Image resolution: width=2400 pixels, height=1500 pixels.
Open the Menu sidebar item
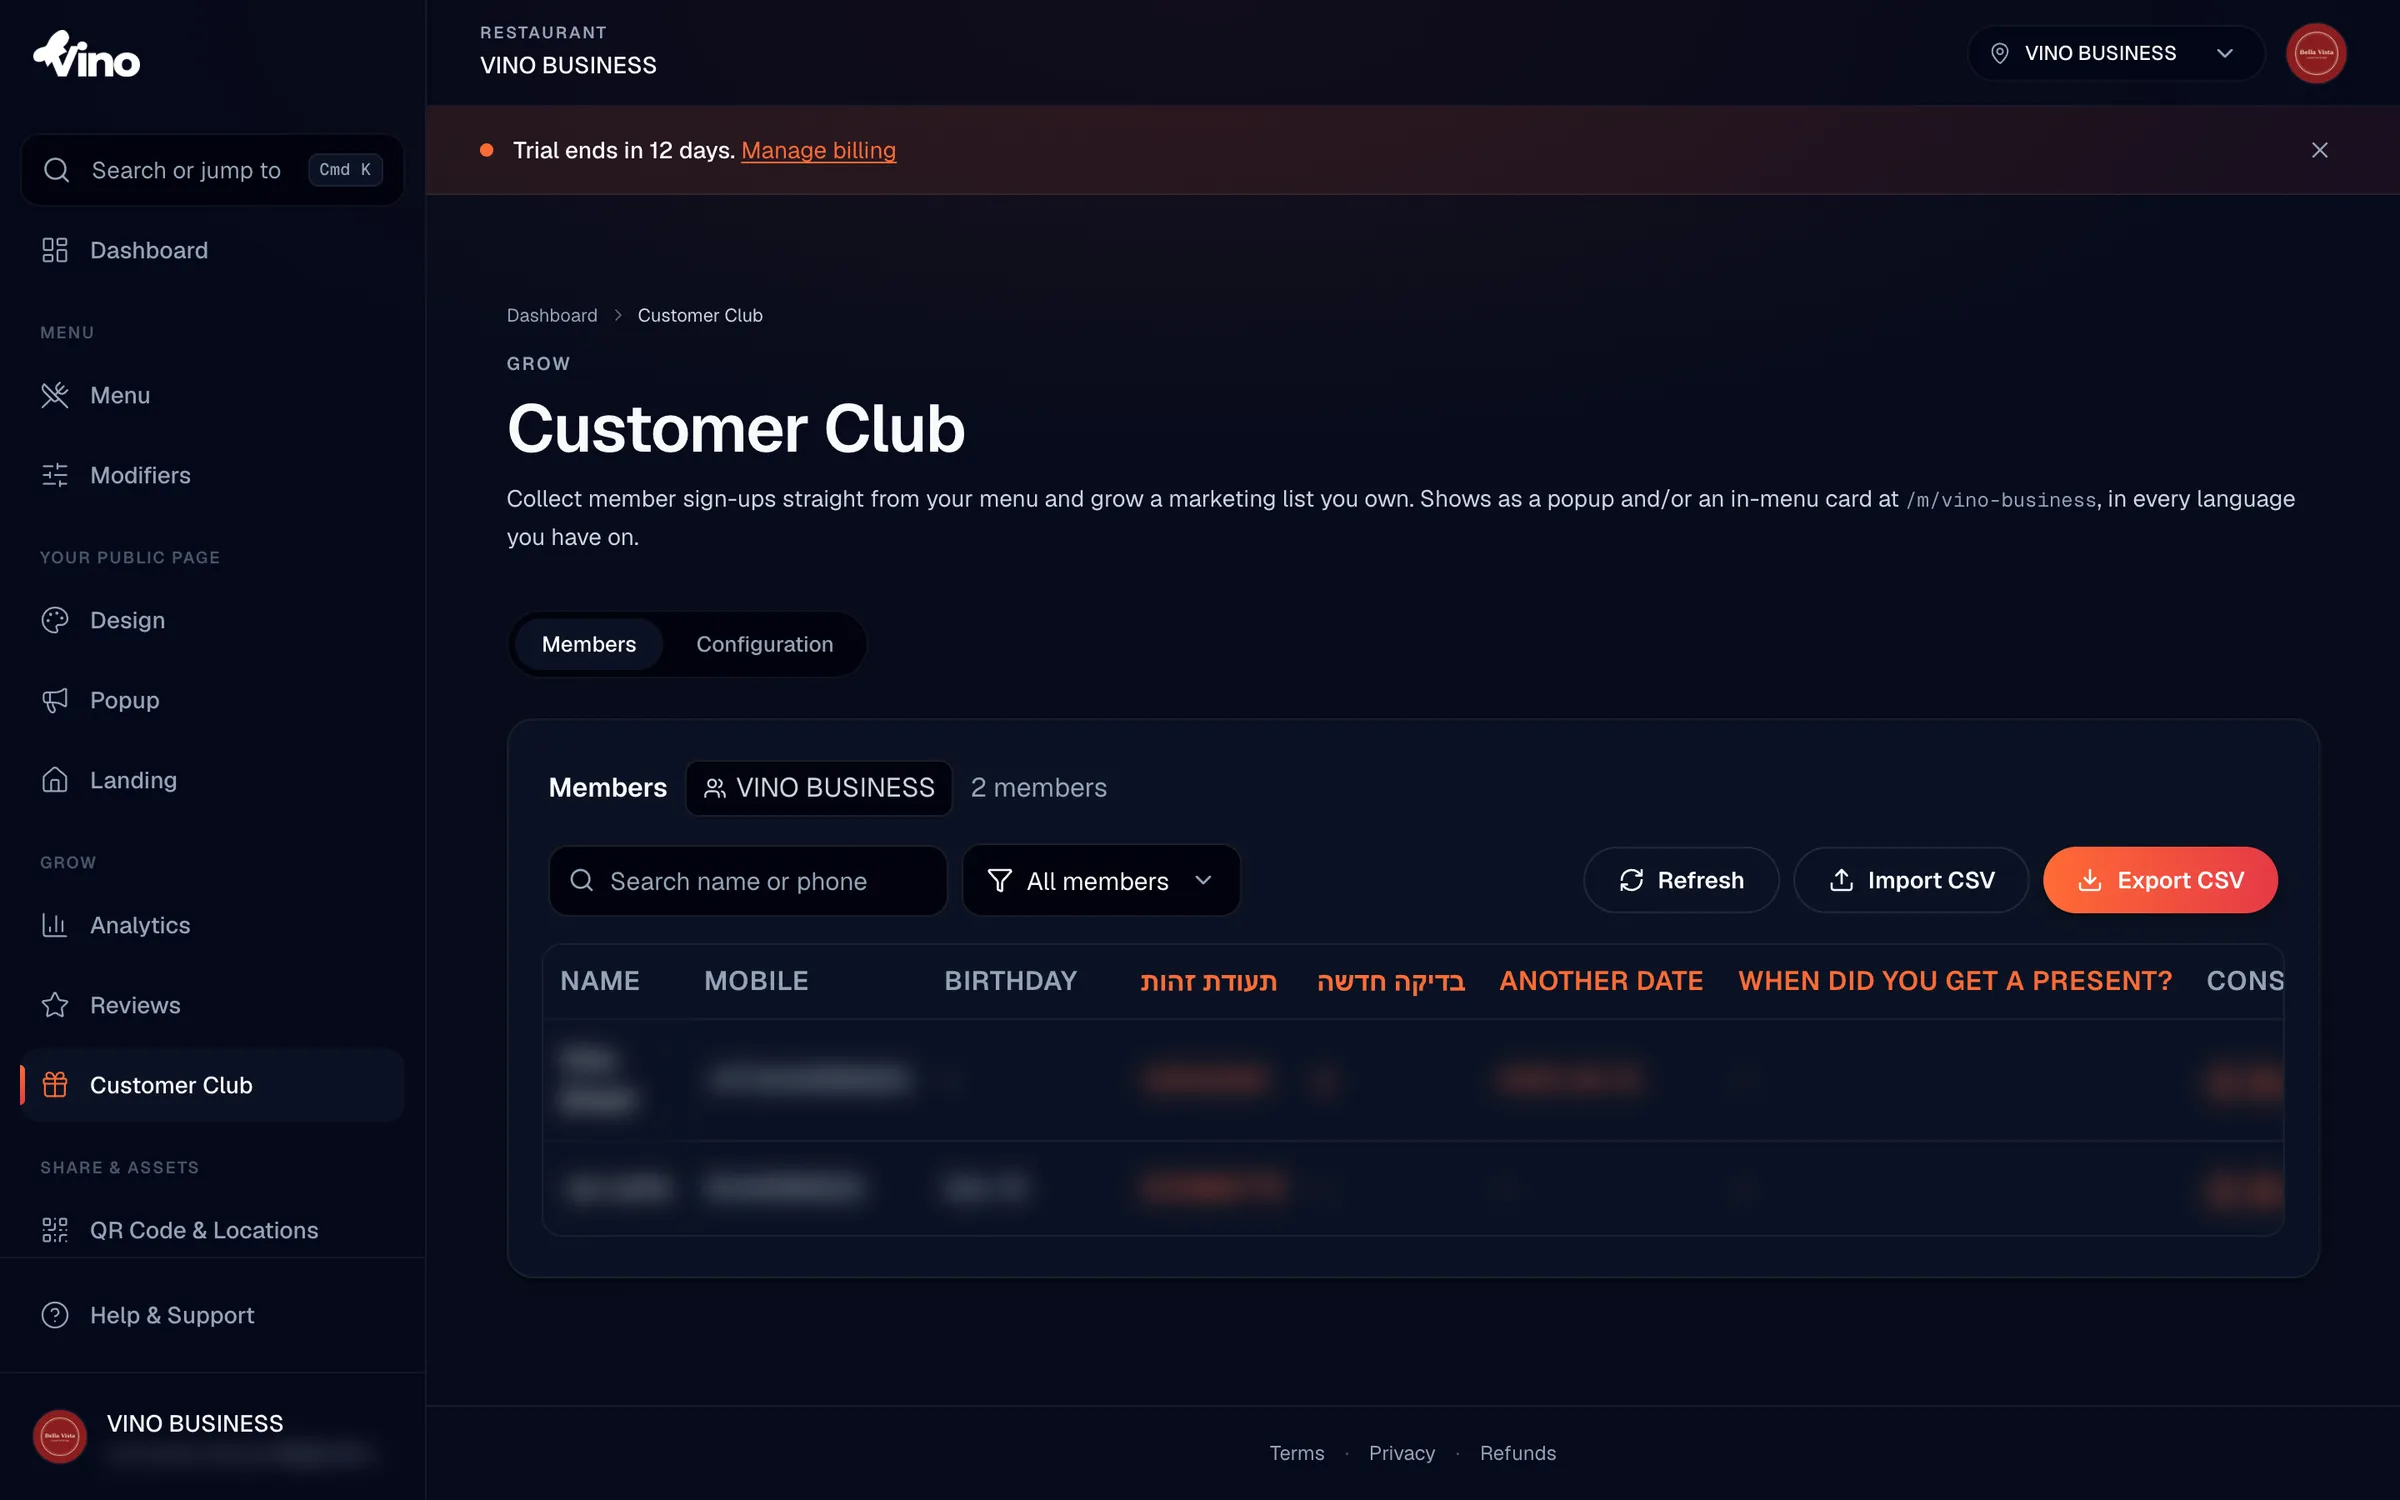[212, 395]
